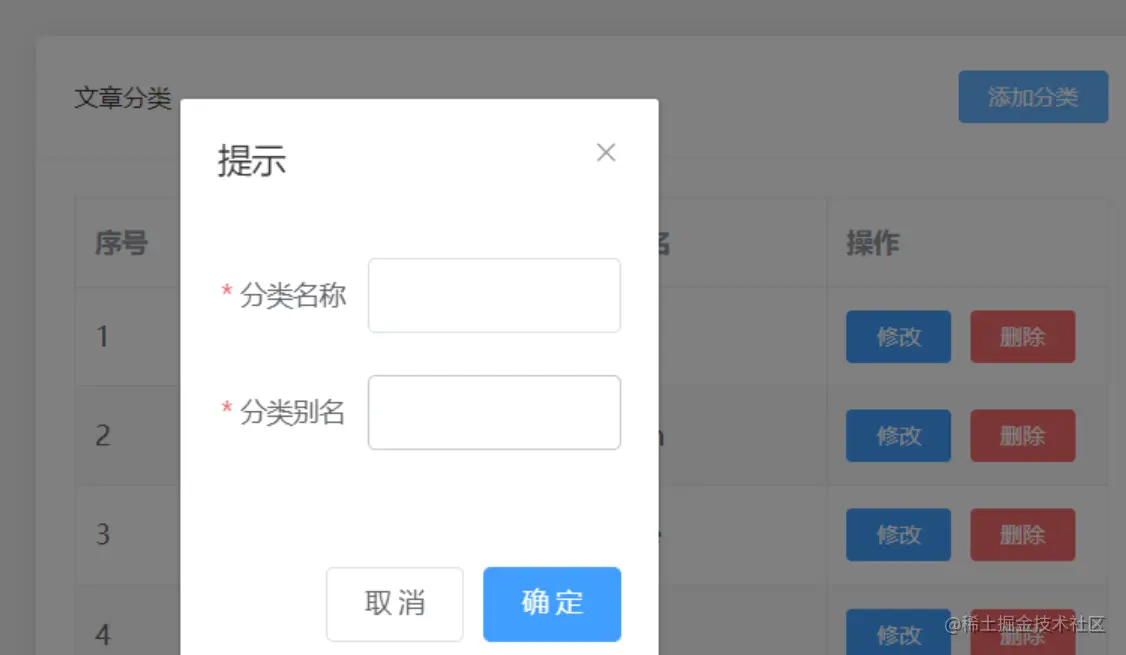Cancel the dialog with 取消 button
This screenshot has width=1126, height=655.
[x=395, y=604]
